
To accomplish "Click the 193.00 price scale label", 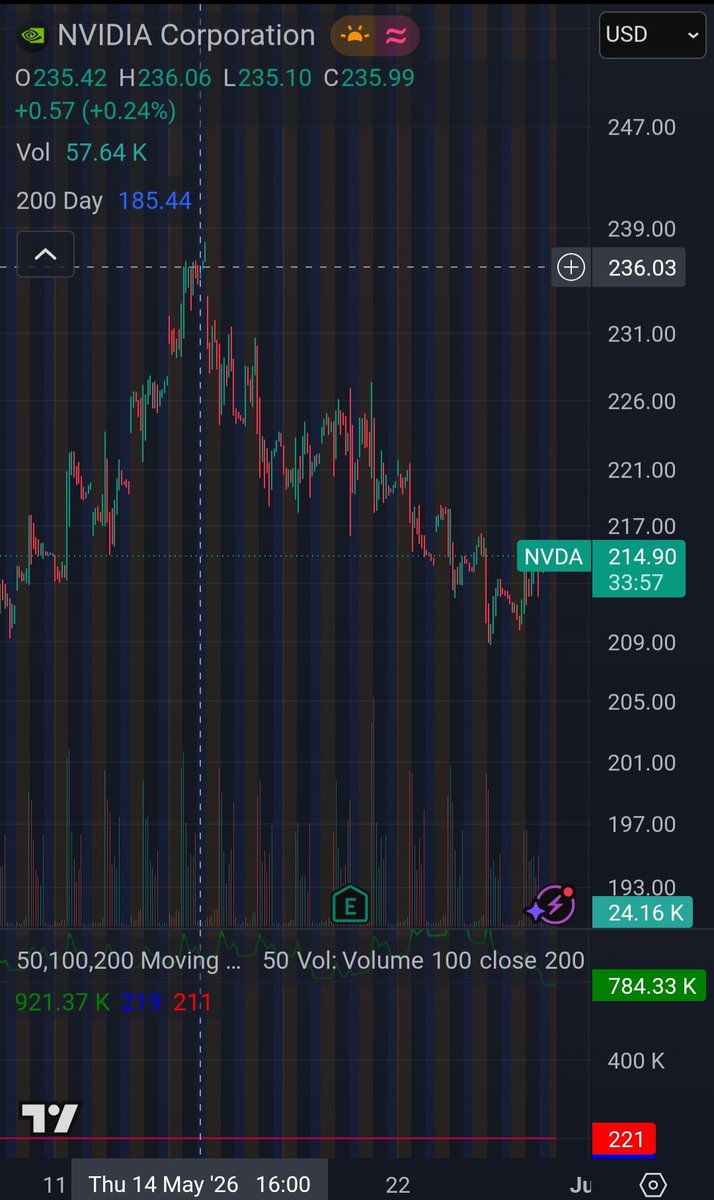I will click(x=641, y=887).
